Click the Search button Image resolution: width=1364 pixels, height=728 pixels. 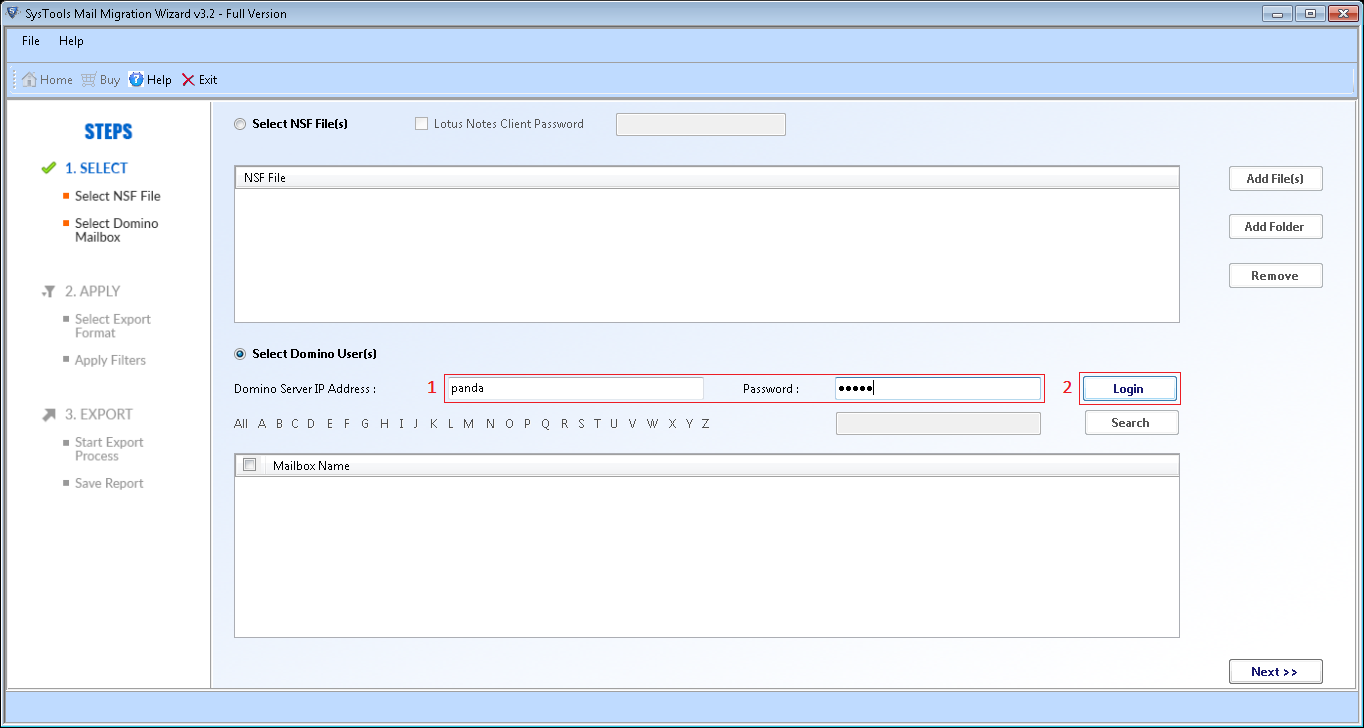[1131, 423]
